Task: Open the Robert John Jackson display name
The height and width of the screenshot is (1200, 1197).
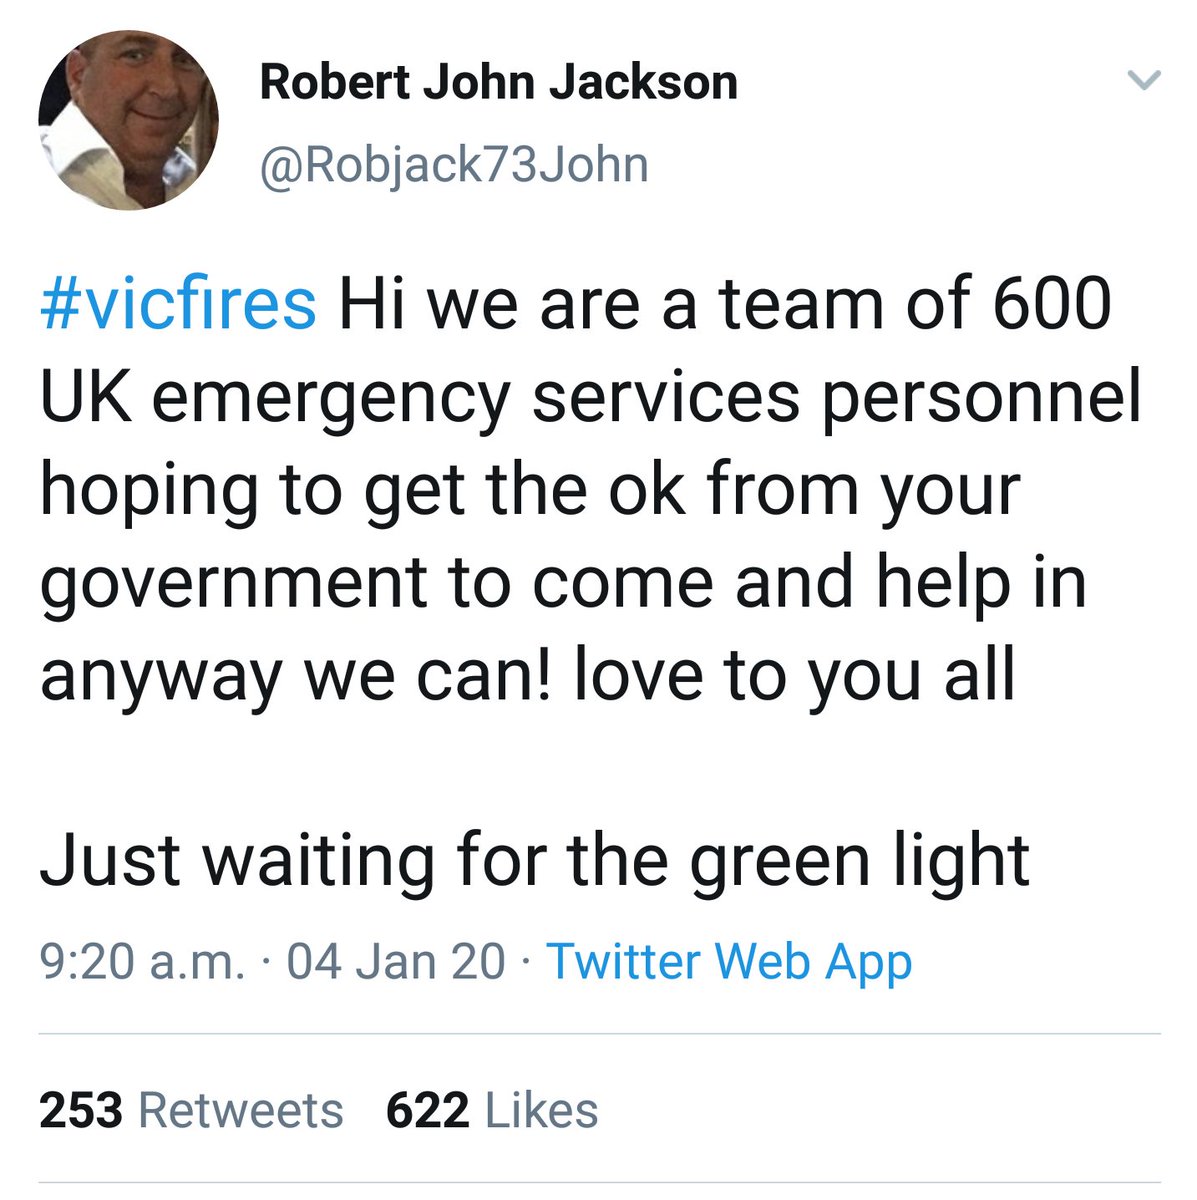Action: click(498, 82)
